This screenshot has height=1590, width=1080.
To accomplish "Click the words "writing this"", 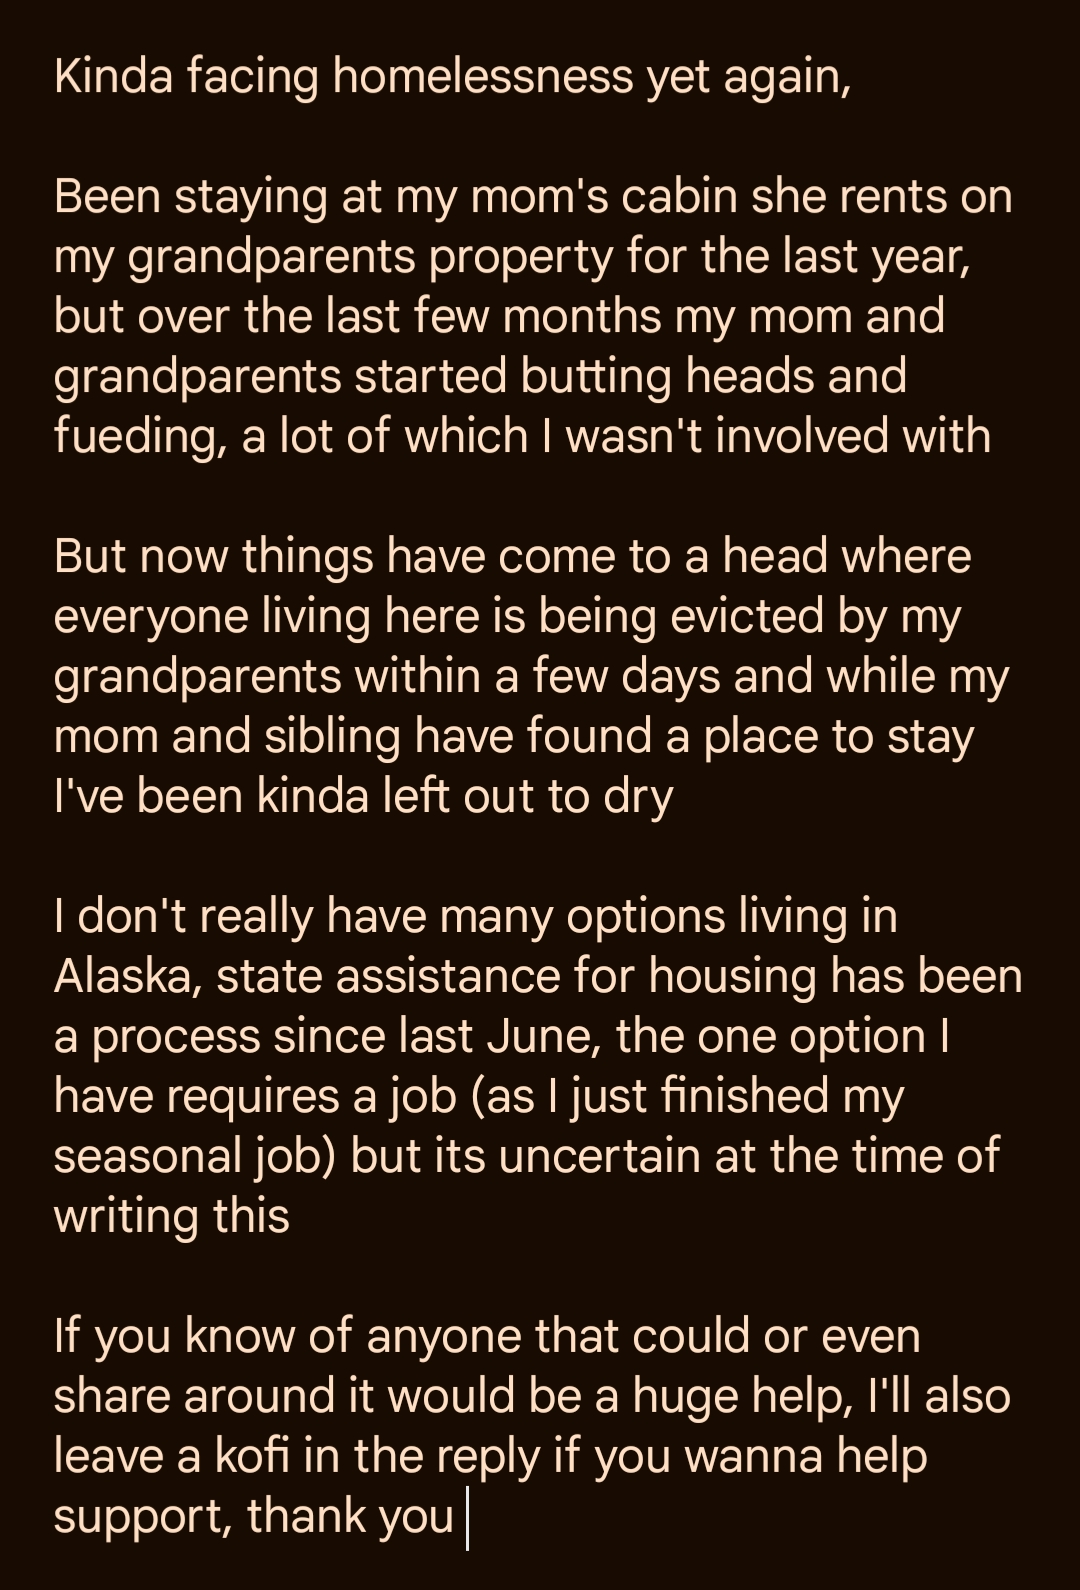I will (x=171, y=1216).
